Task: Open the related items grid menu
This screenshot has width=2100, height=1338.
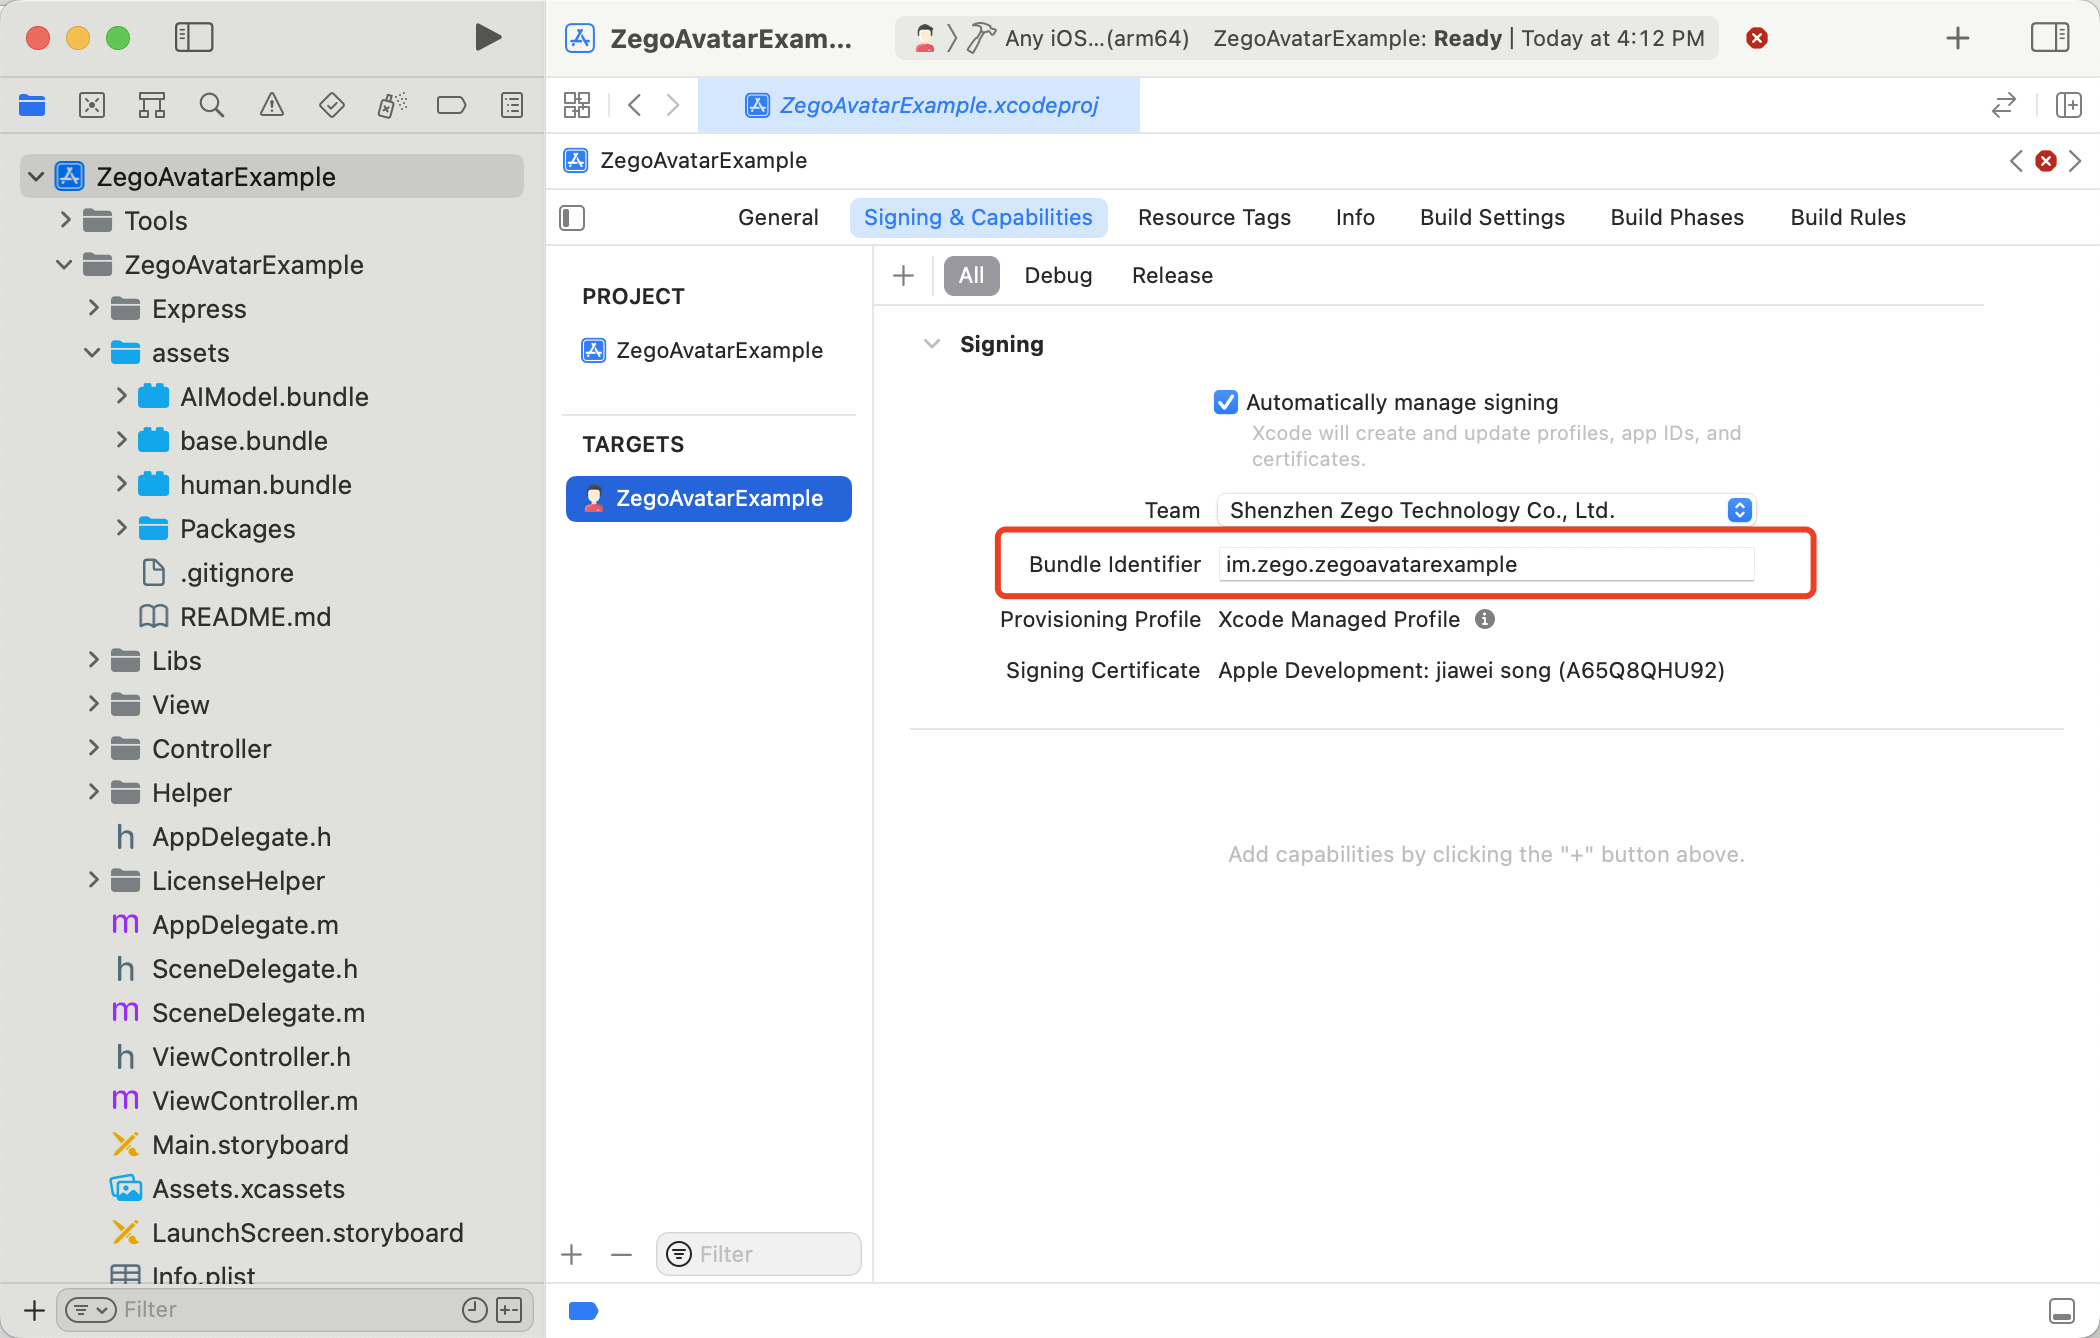Action: (577, 105)
